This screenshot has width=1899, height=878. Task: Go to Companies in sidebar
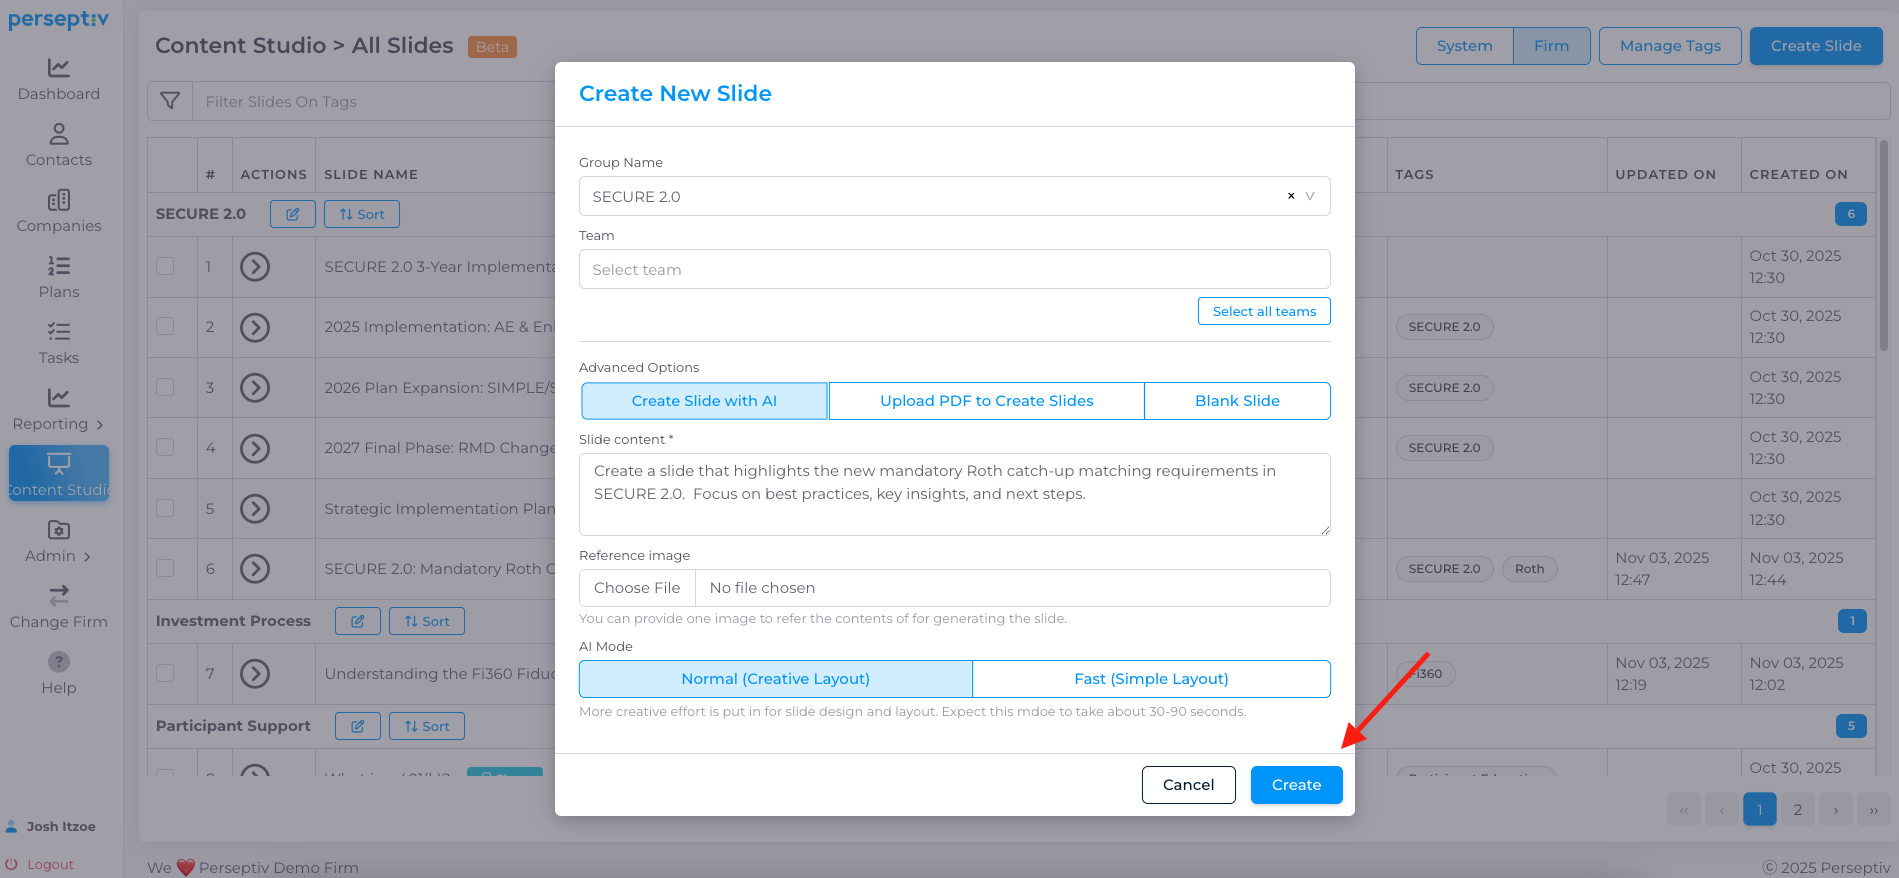click(59, 211)
